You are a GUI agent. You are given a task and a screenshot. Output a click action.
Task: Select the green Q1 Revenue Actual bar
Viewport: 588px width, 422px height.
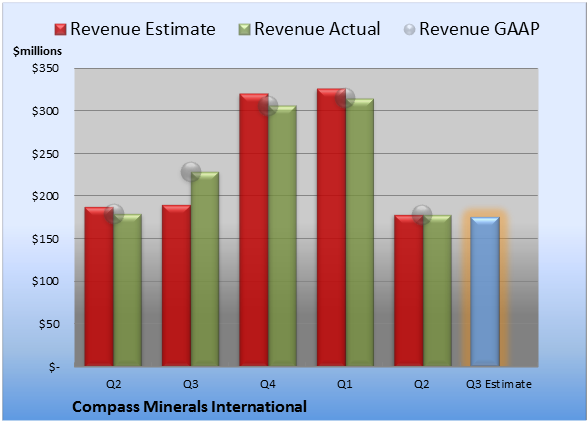pos(360,232)
